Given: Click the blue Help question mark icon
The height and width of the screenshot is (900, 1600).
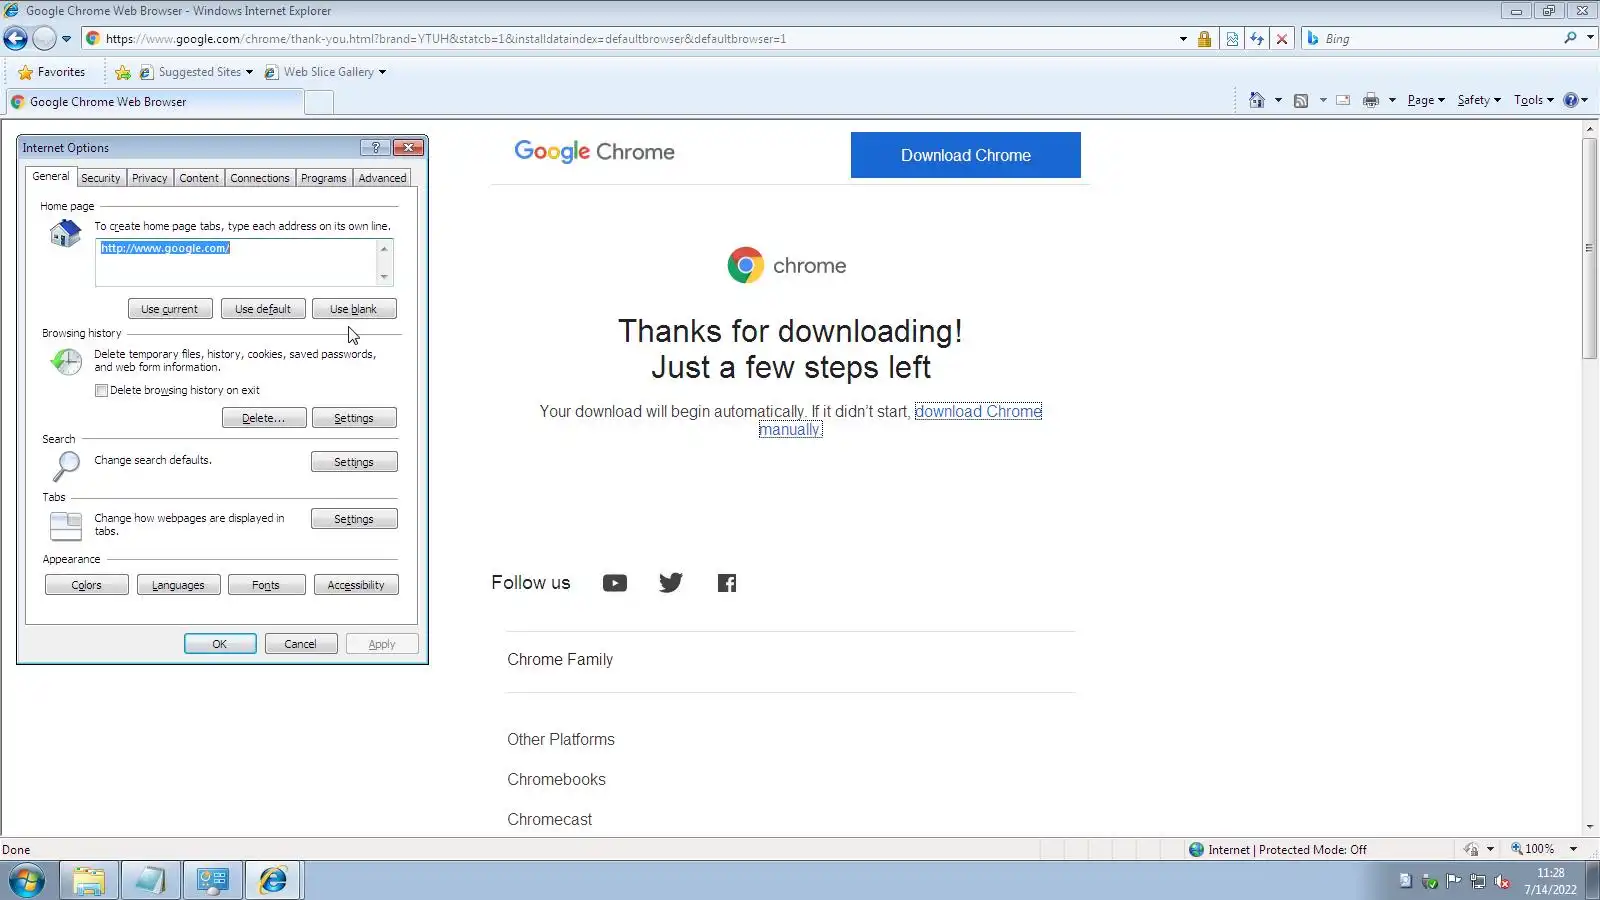Looking at the screenshot, I should tap(1571, 100).
